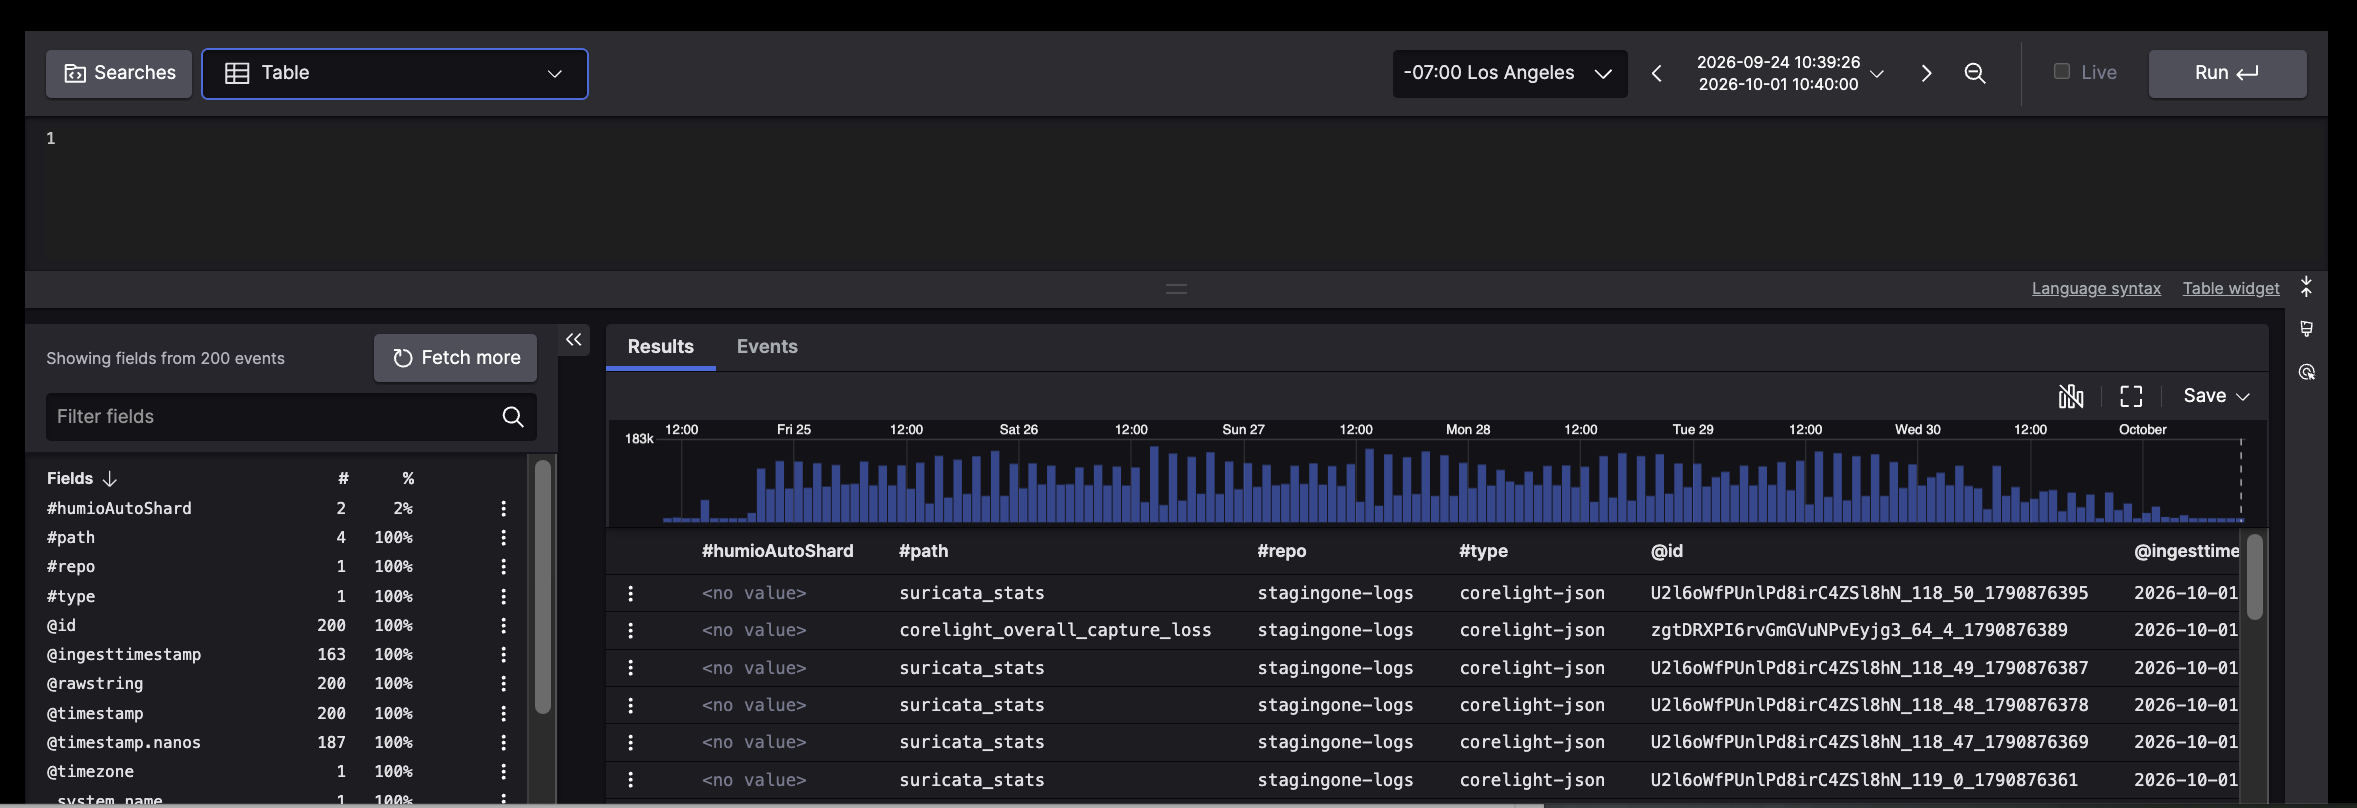
Task: Click the @id column header
Action: pyautogui.click(x=1667, y=551)
